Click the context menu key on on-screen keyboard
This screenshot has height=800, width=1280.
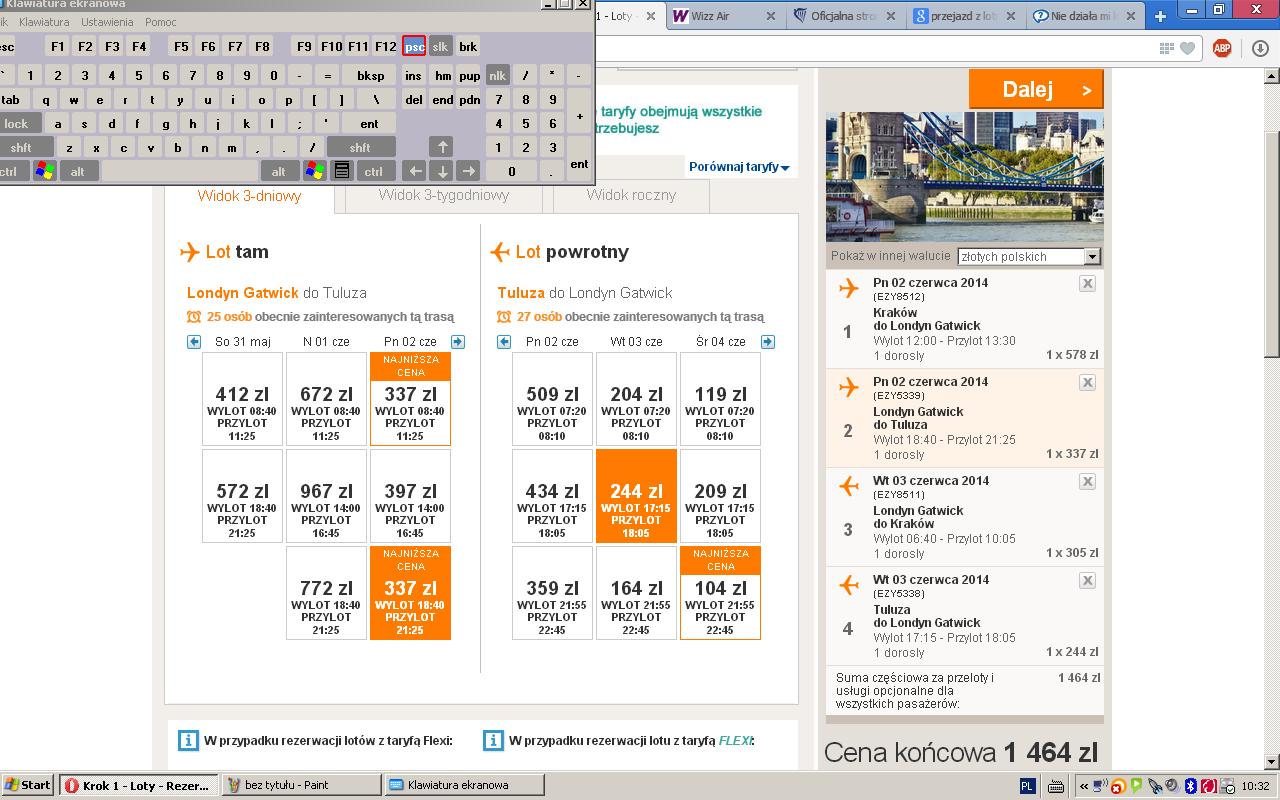tap(342, 171)
